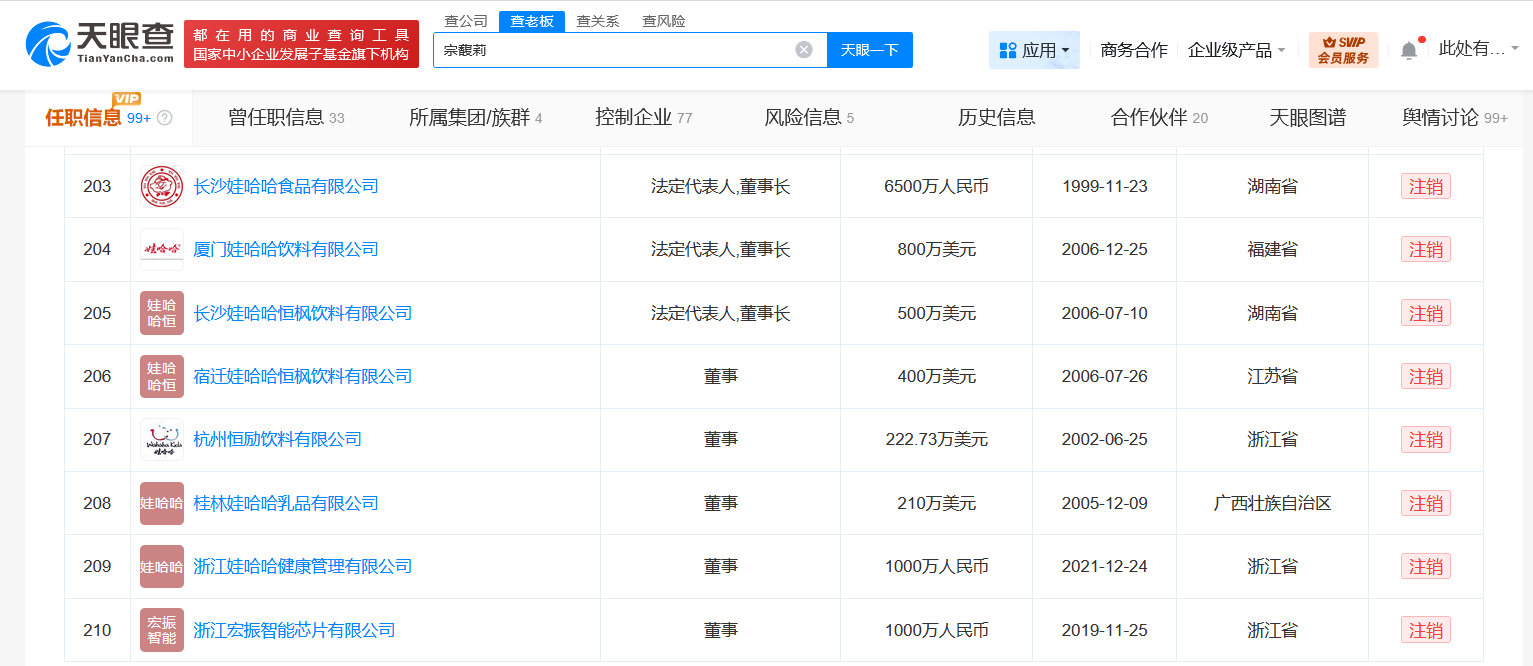The image size is (1533, 666).
Task: Open the 控制企业 tab
Action: (x=643, y=118)
